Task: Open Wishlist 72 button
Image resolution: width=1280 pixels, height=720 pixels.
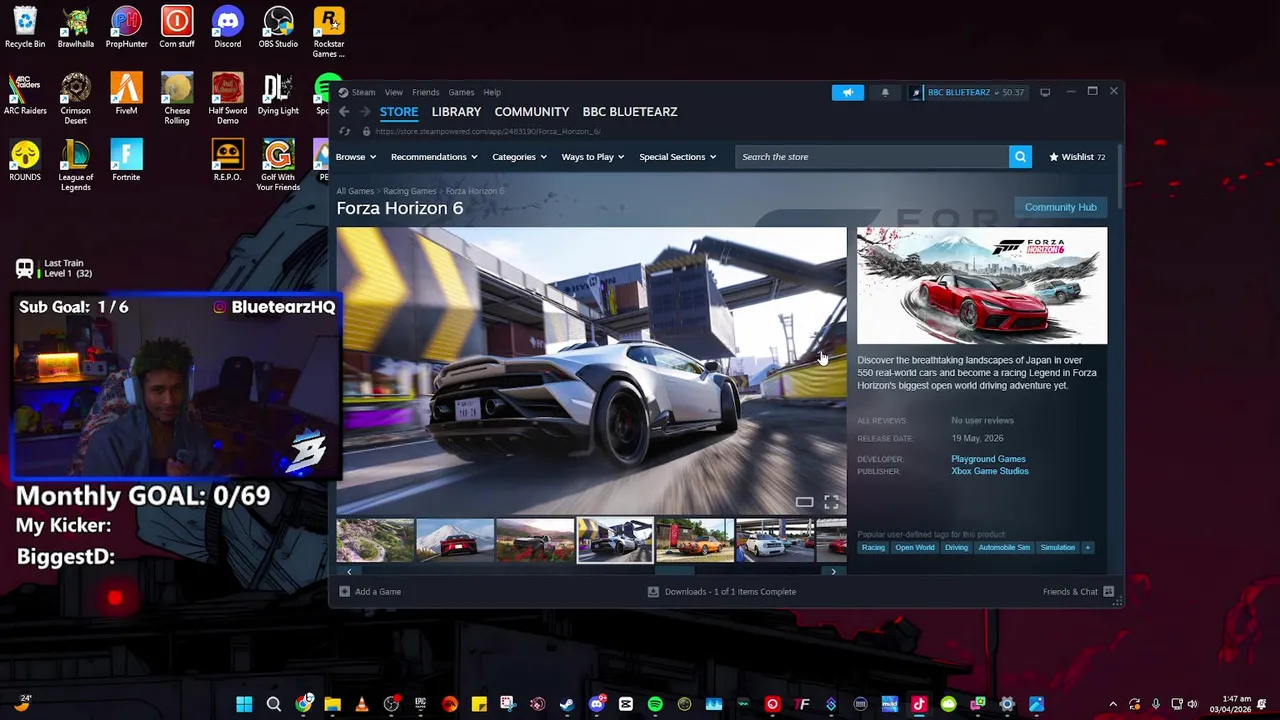Action: [1077, 157]
